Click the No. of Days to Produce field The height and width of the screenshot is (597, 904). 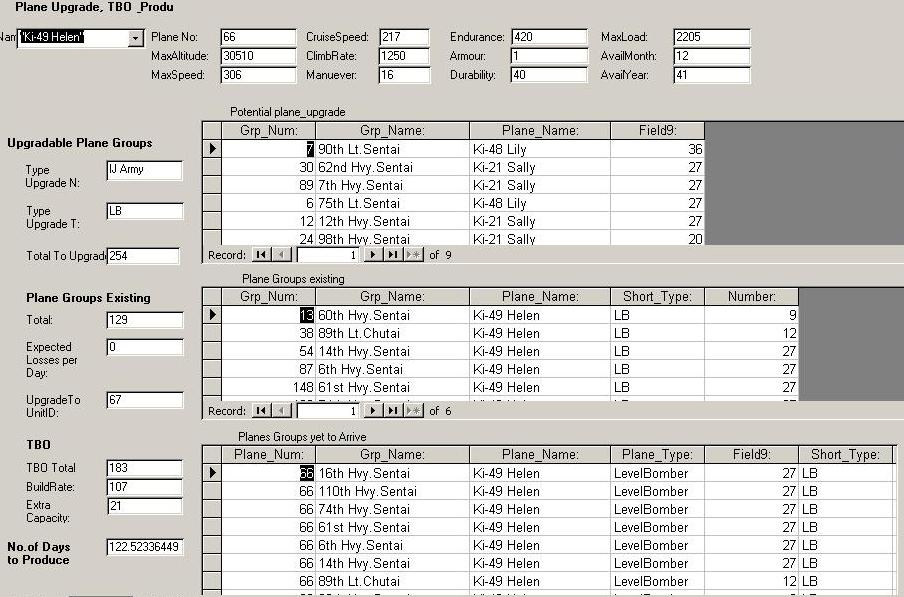click(x=145, y=547)
